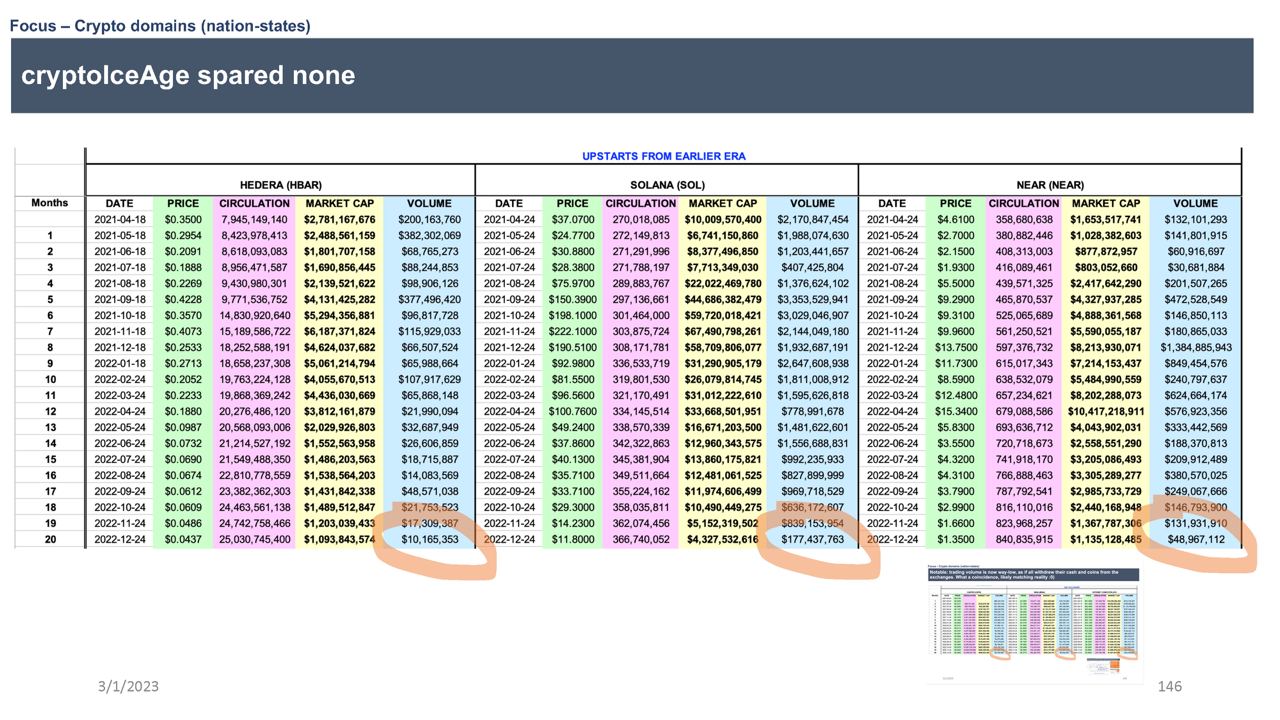Click SOLANA volume '$177,437,763'
This screenshot has width=1280, height=720.
(815, 539)
